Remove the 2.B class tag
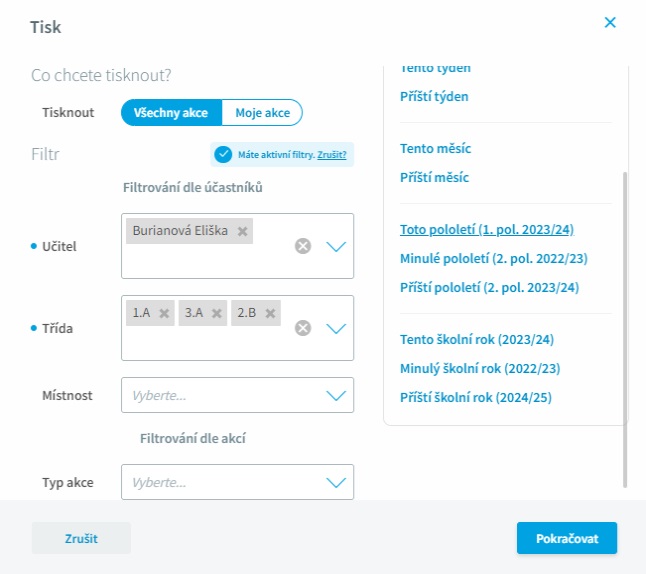Screen dimensions: 646x574 pos(270,313)
